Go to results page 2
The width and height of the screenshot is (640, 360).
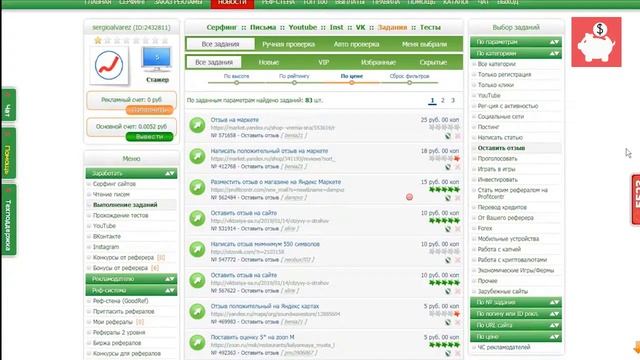coord(442,100)
